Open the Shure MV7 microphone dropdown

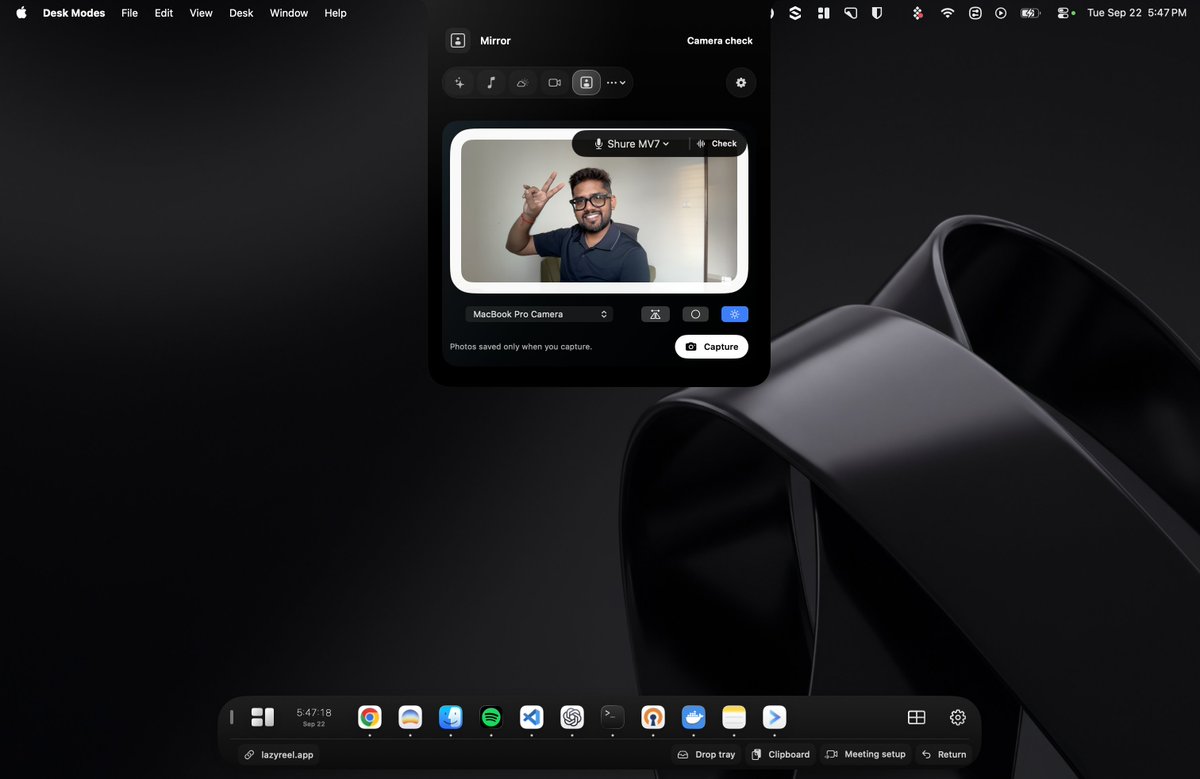632,144
